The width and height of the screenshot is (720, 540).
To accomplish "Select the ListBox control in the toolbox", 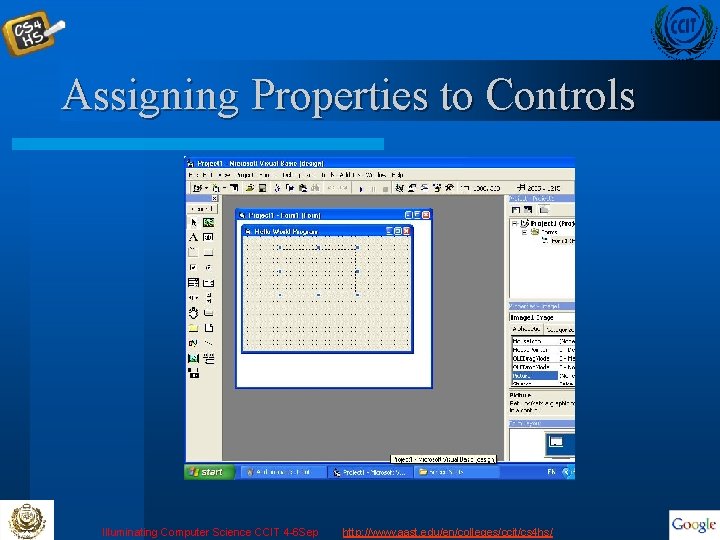I will tap(208, 282).
